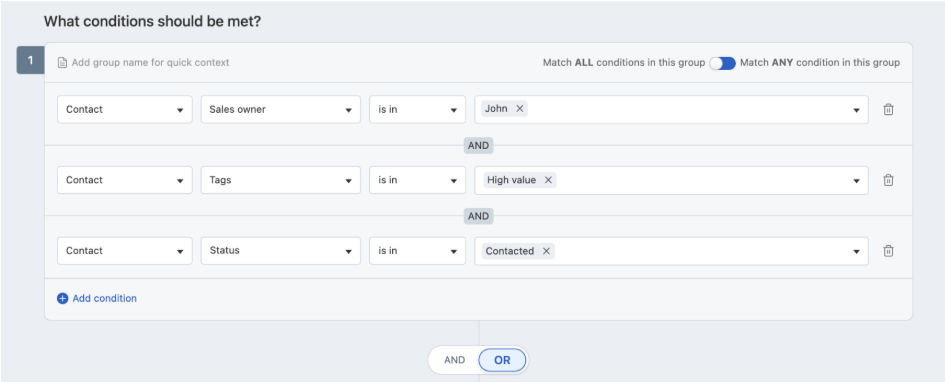
Task: Toggle Match ALL / Match ANY switch
Action: (x=723, y=63)
